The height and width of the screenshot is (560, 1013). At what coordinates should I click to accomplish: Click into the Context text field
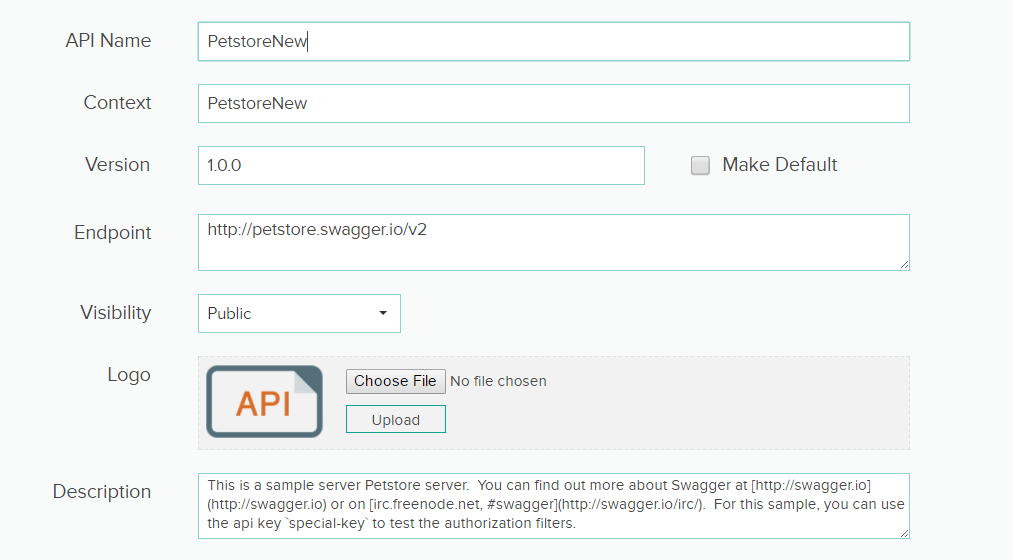pyautogui.click(x=553, y=104)
